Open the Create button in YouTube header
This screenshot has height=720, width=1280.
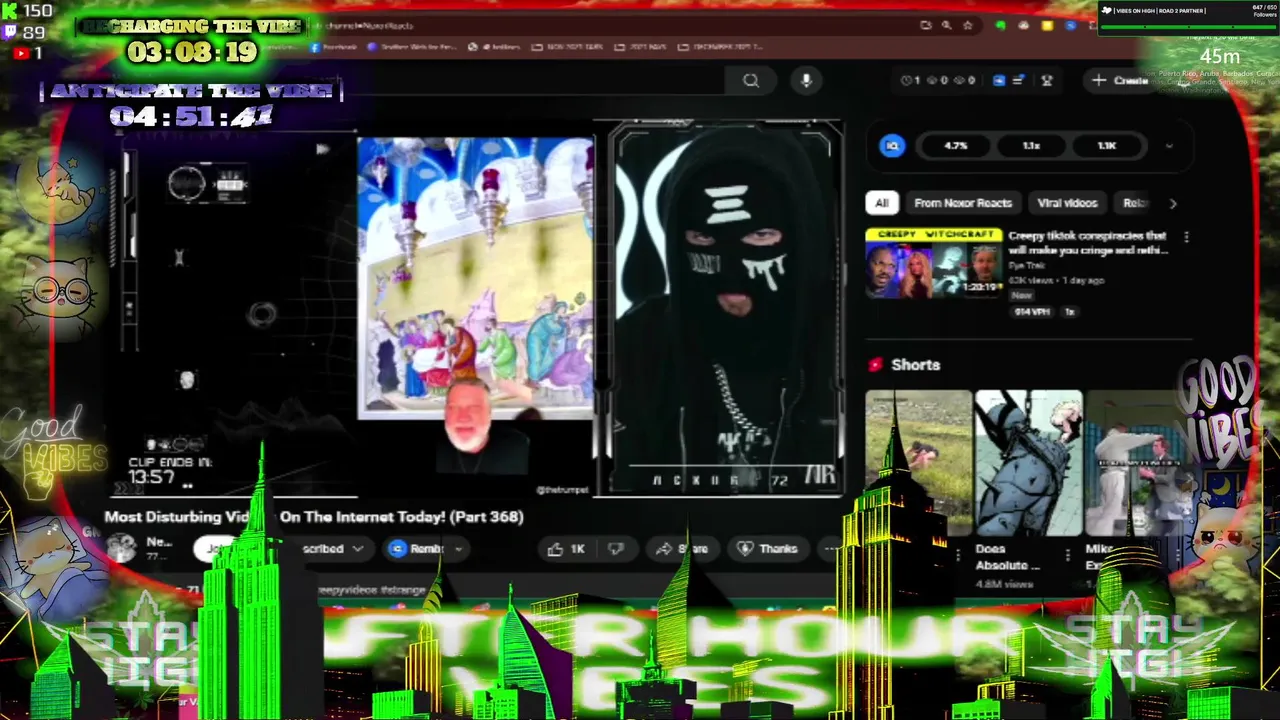[1120, 80]
